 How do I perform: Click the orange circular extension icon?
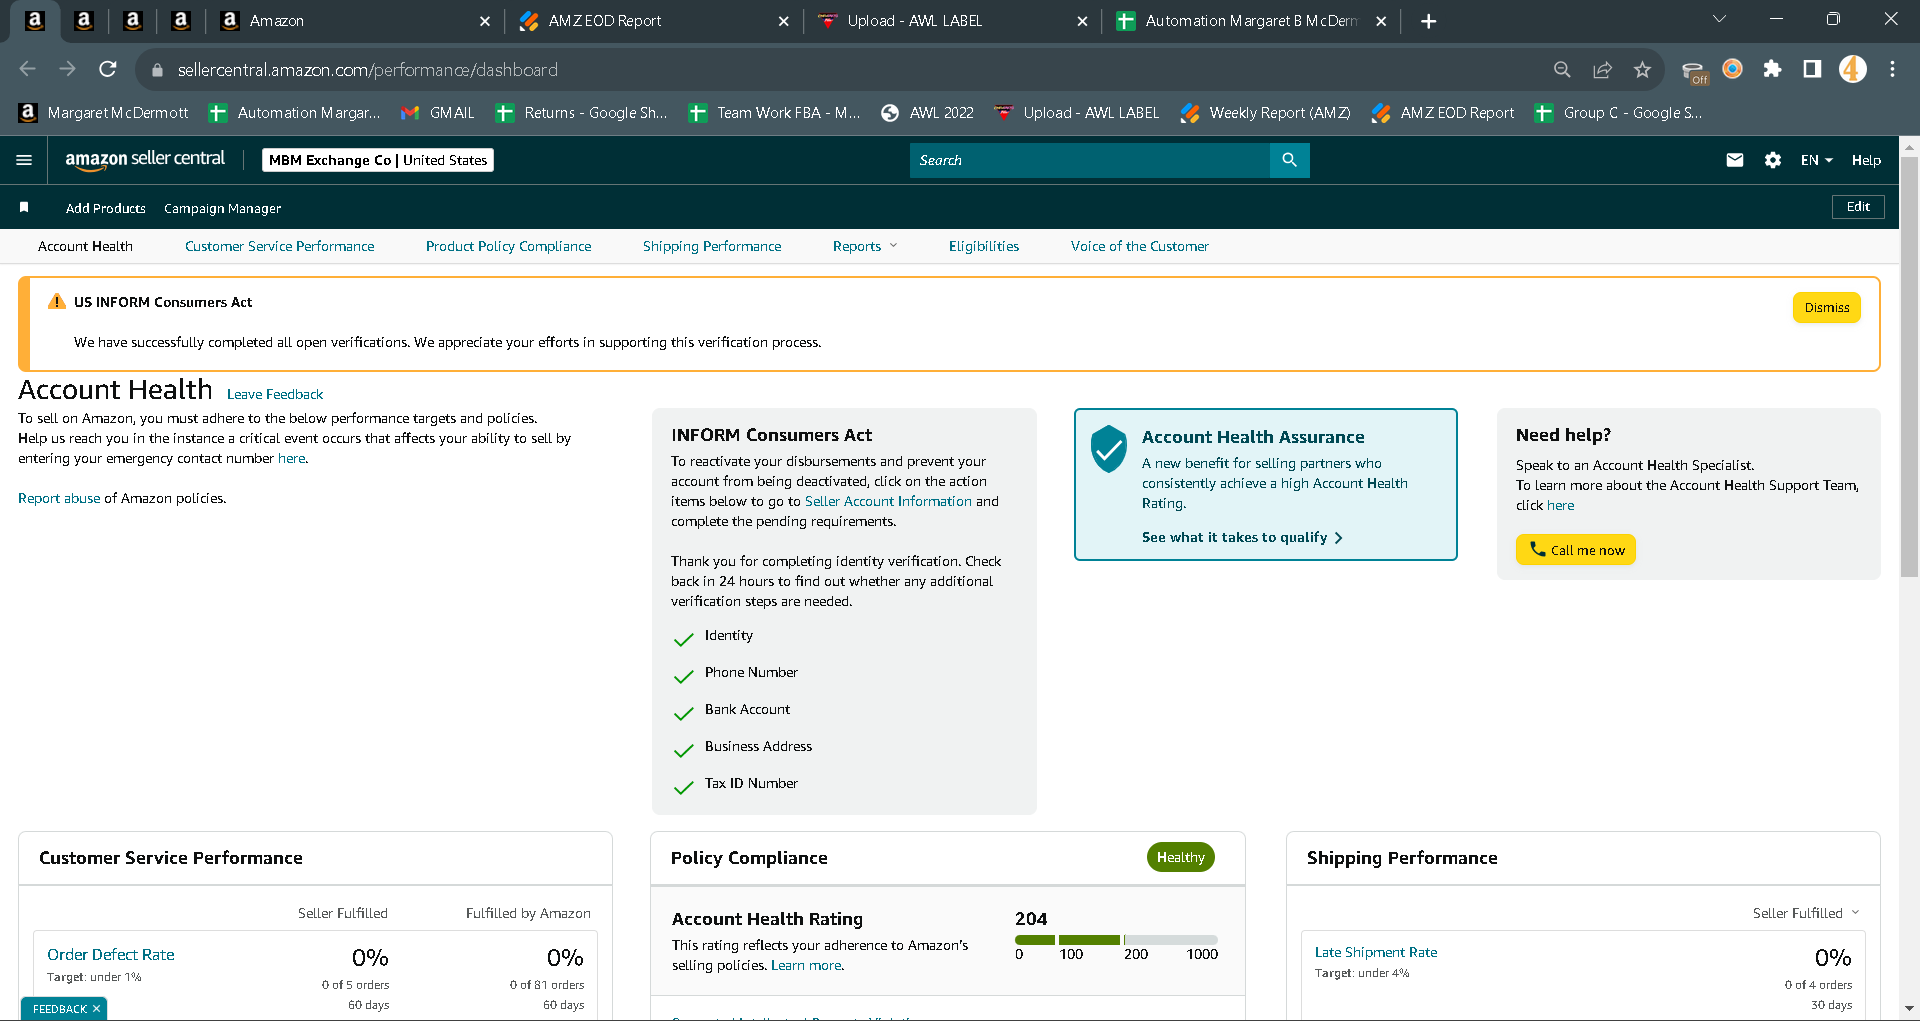pyautogui.click(x=1732, y=69)
